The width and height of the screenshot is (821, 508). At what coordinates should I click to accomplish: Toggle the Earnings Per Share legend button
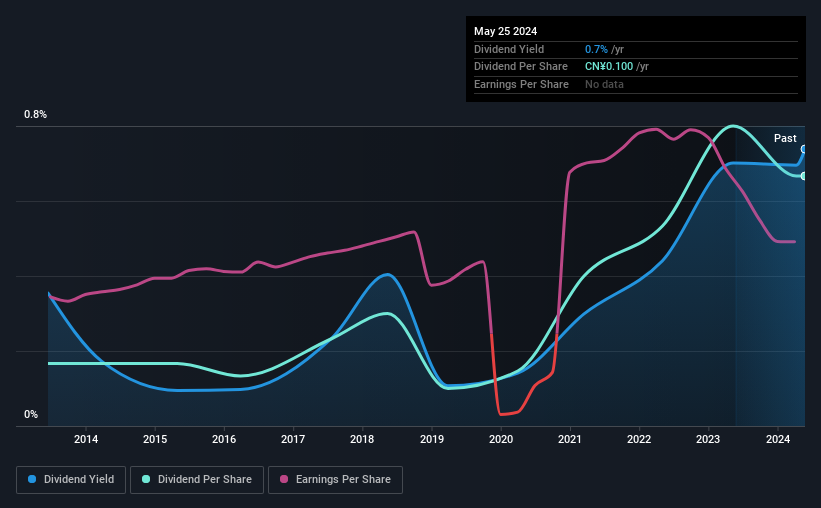pos(335,480)
